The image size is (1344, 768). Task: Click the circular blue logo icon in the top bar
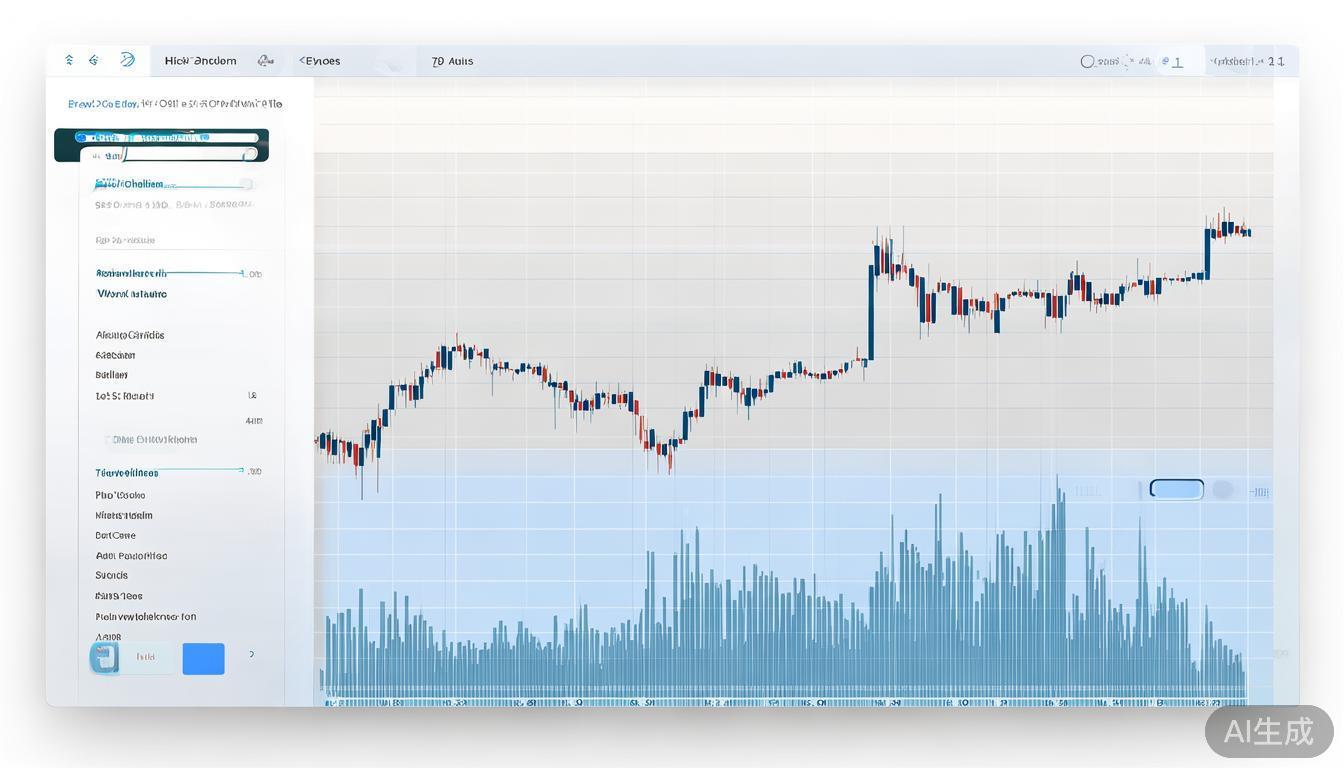pyautogui.click(x=128, y=60)
